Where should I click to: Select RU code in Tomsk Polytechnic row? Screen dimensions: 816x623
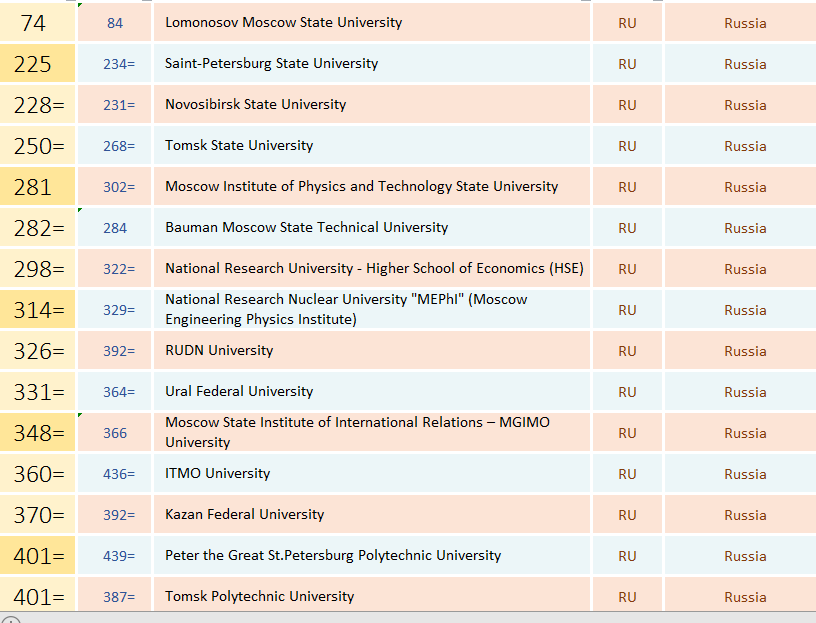point(627,594)
